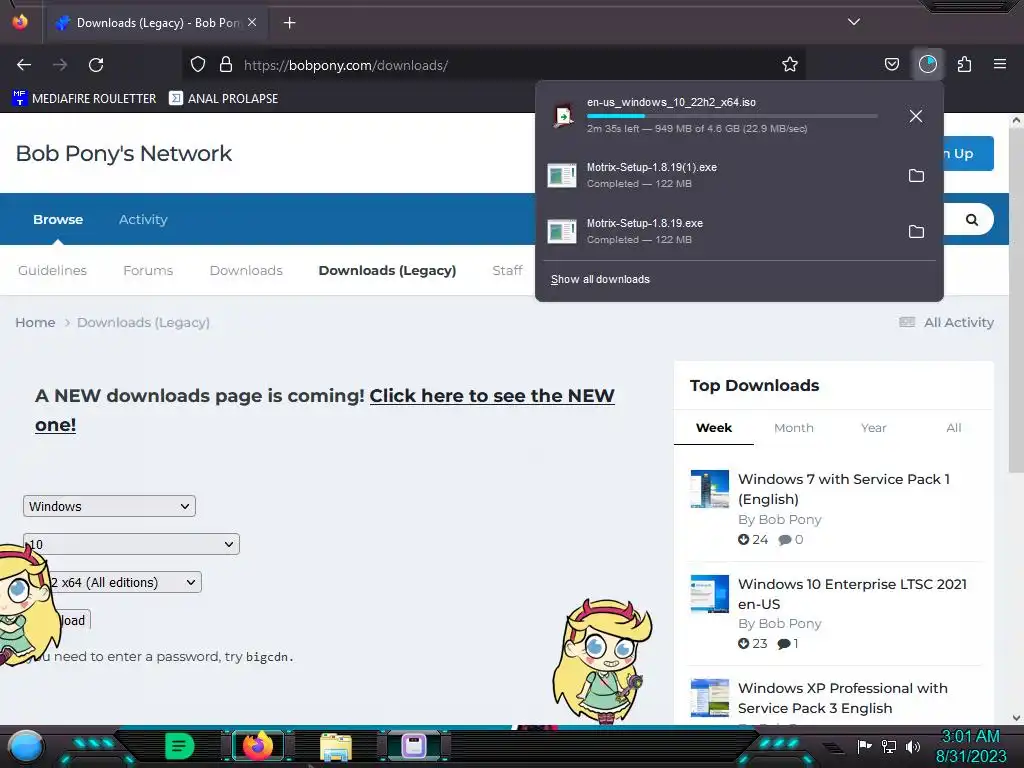List all tabs with the chevron button

pos(854,22)
